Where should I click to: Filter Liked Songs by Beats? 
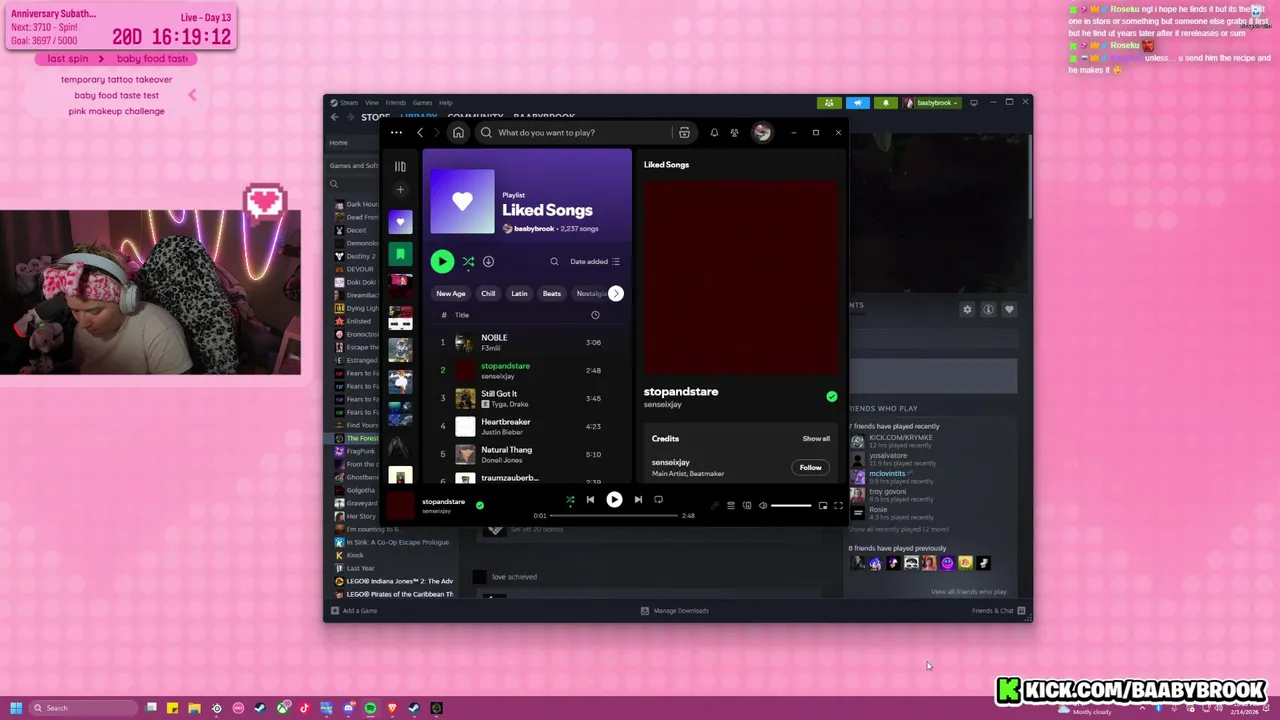[552, 293]
